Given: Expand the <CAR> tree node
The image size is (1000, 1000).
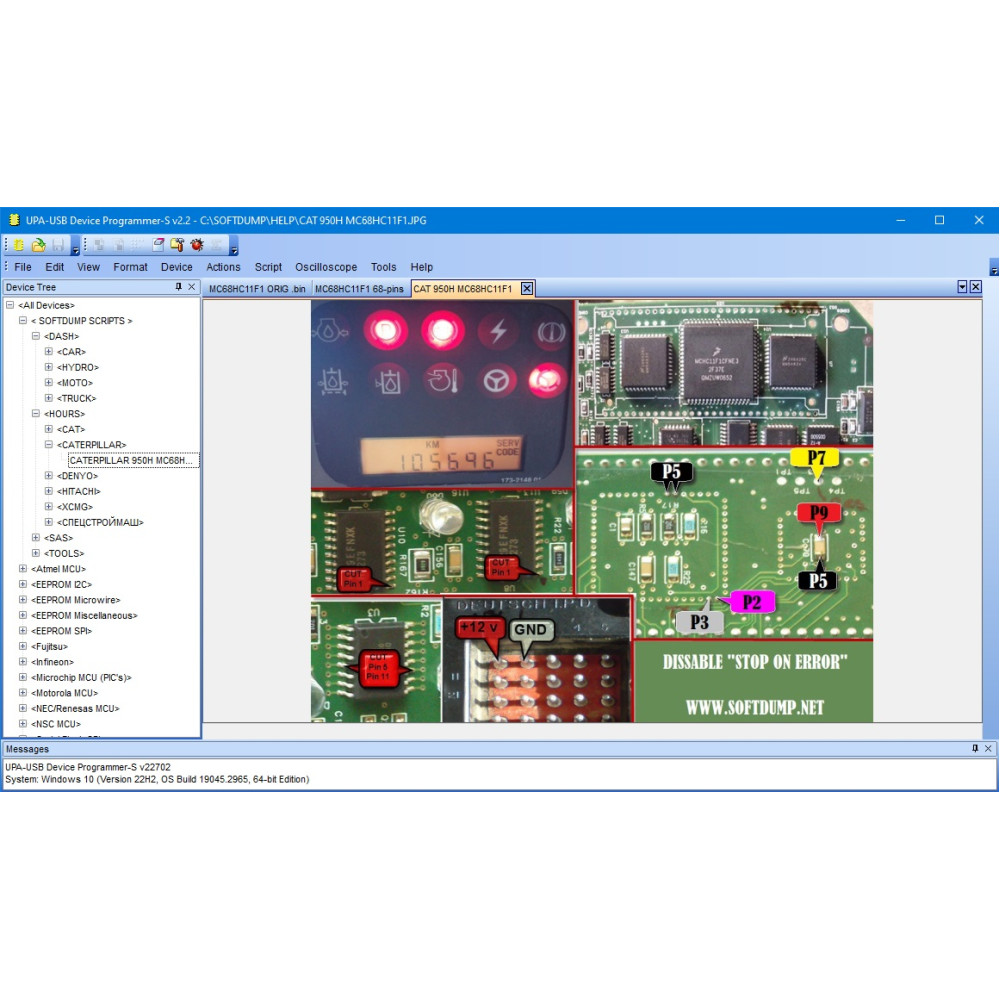Looking at the screenshot, I should click(x=48, y=351).
